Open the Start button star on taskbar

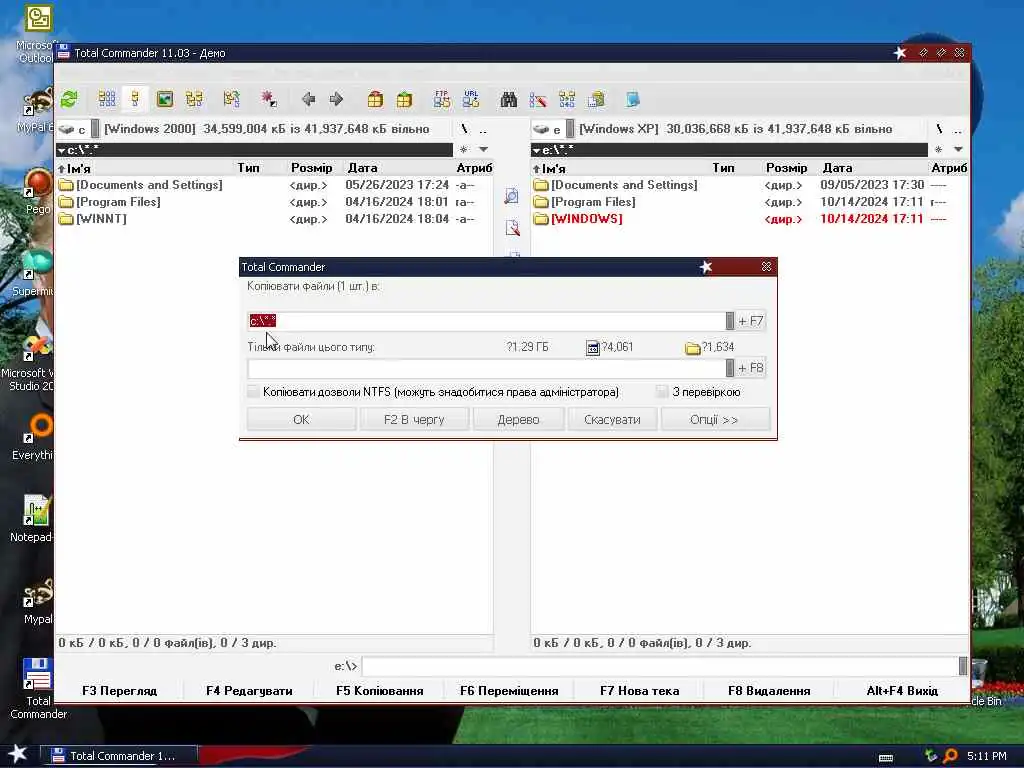18,754
